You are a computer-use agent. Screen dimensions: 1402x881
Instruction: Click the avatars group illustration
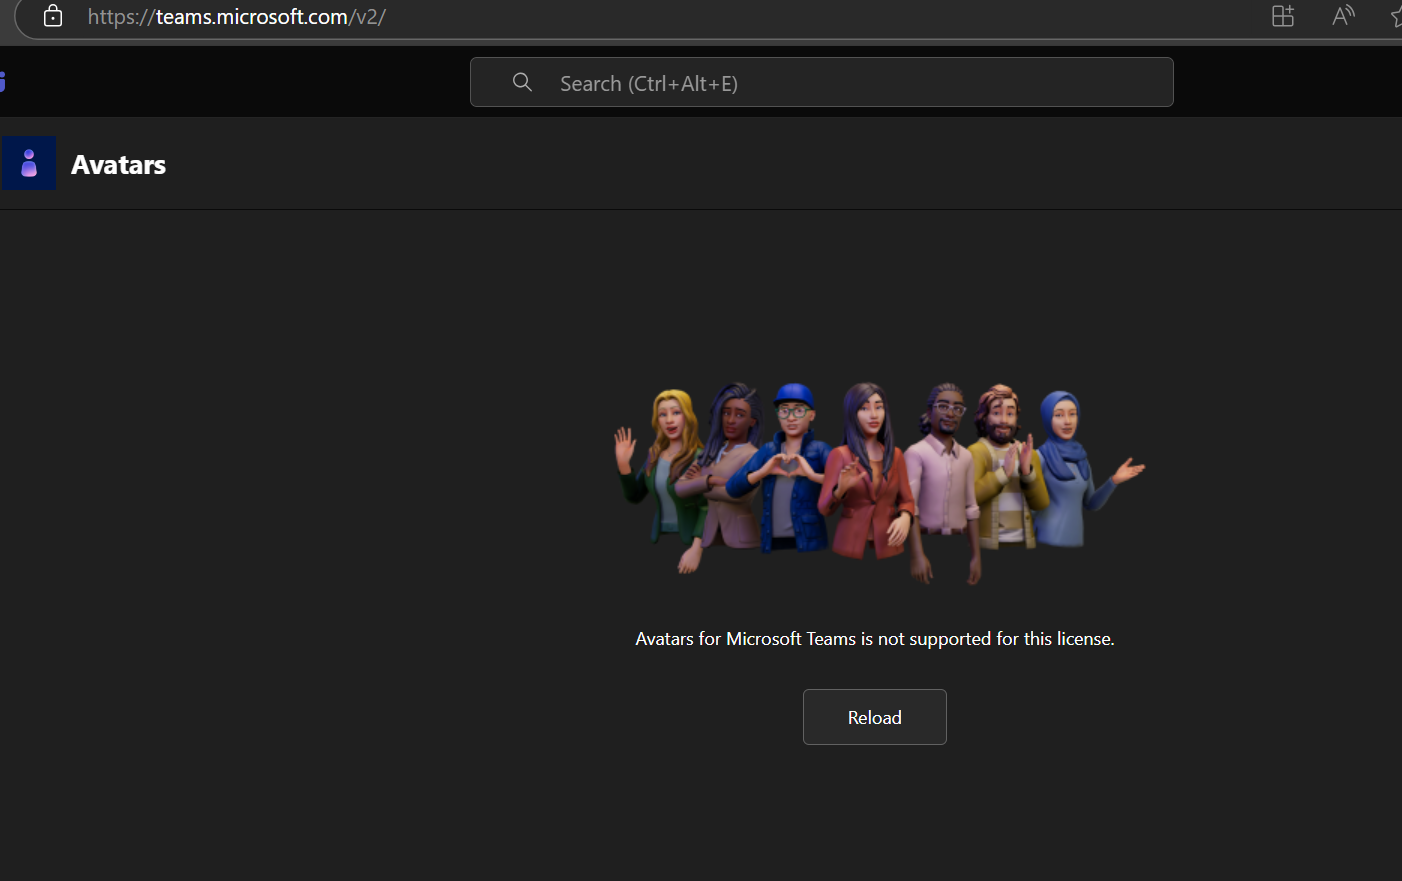[879, 483]
